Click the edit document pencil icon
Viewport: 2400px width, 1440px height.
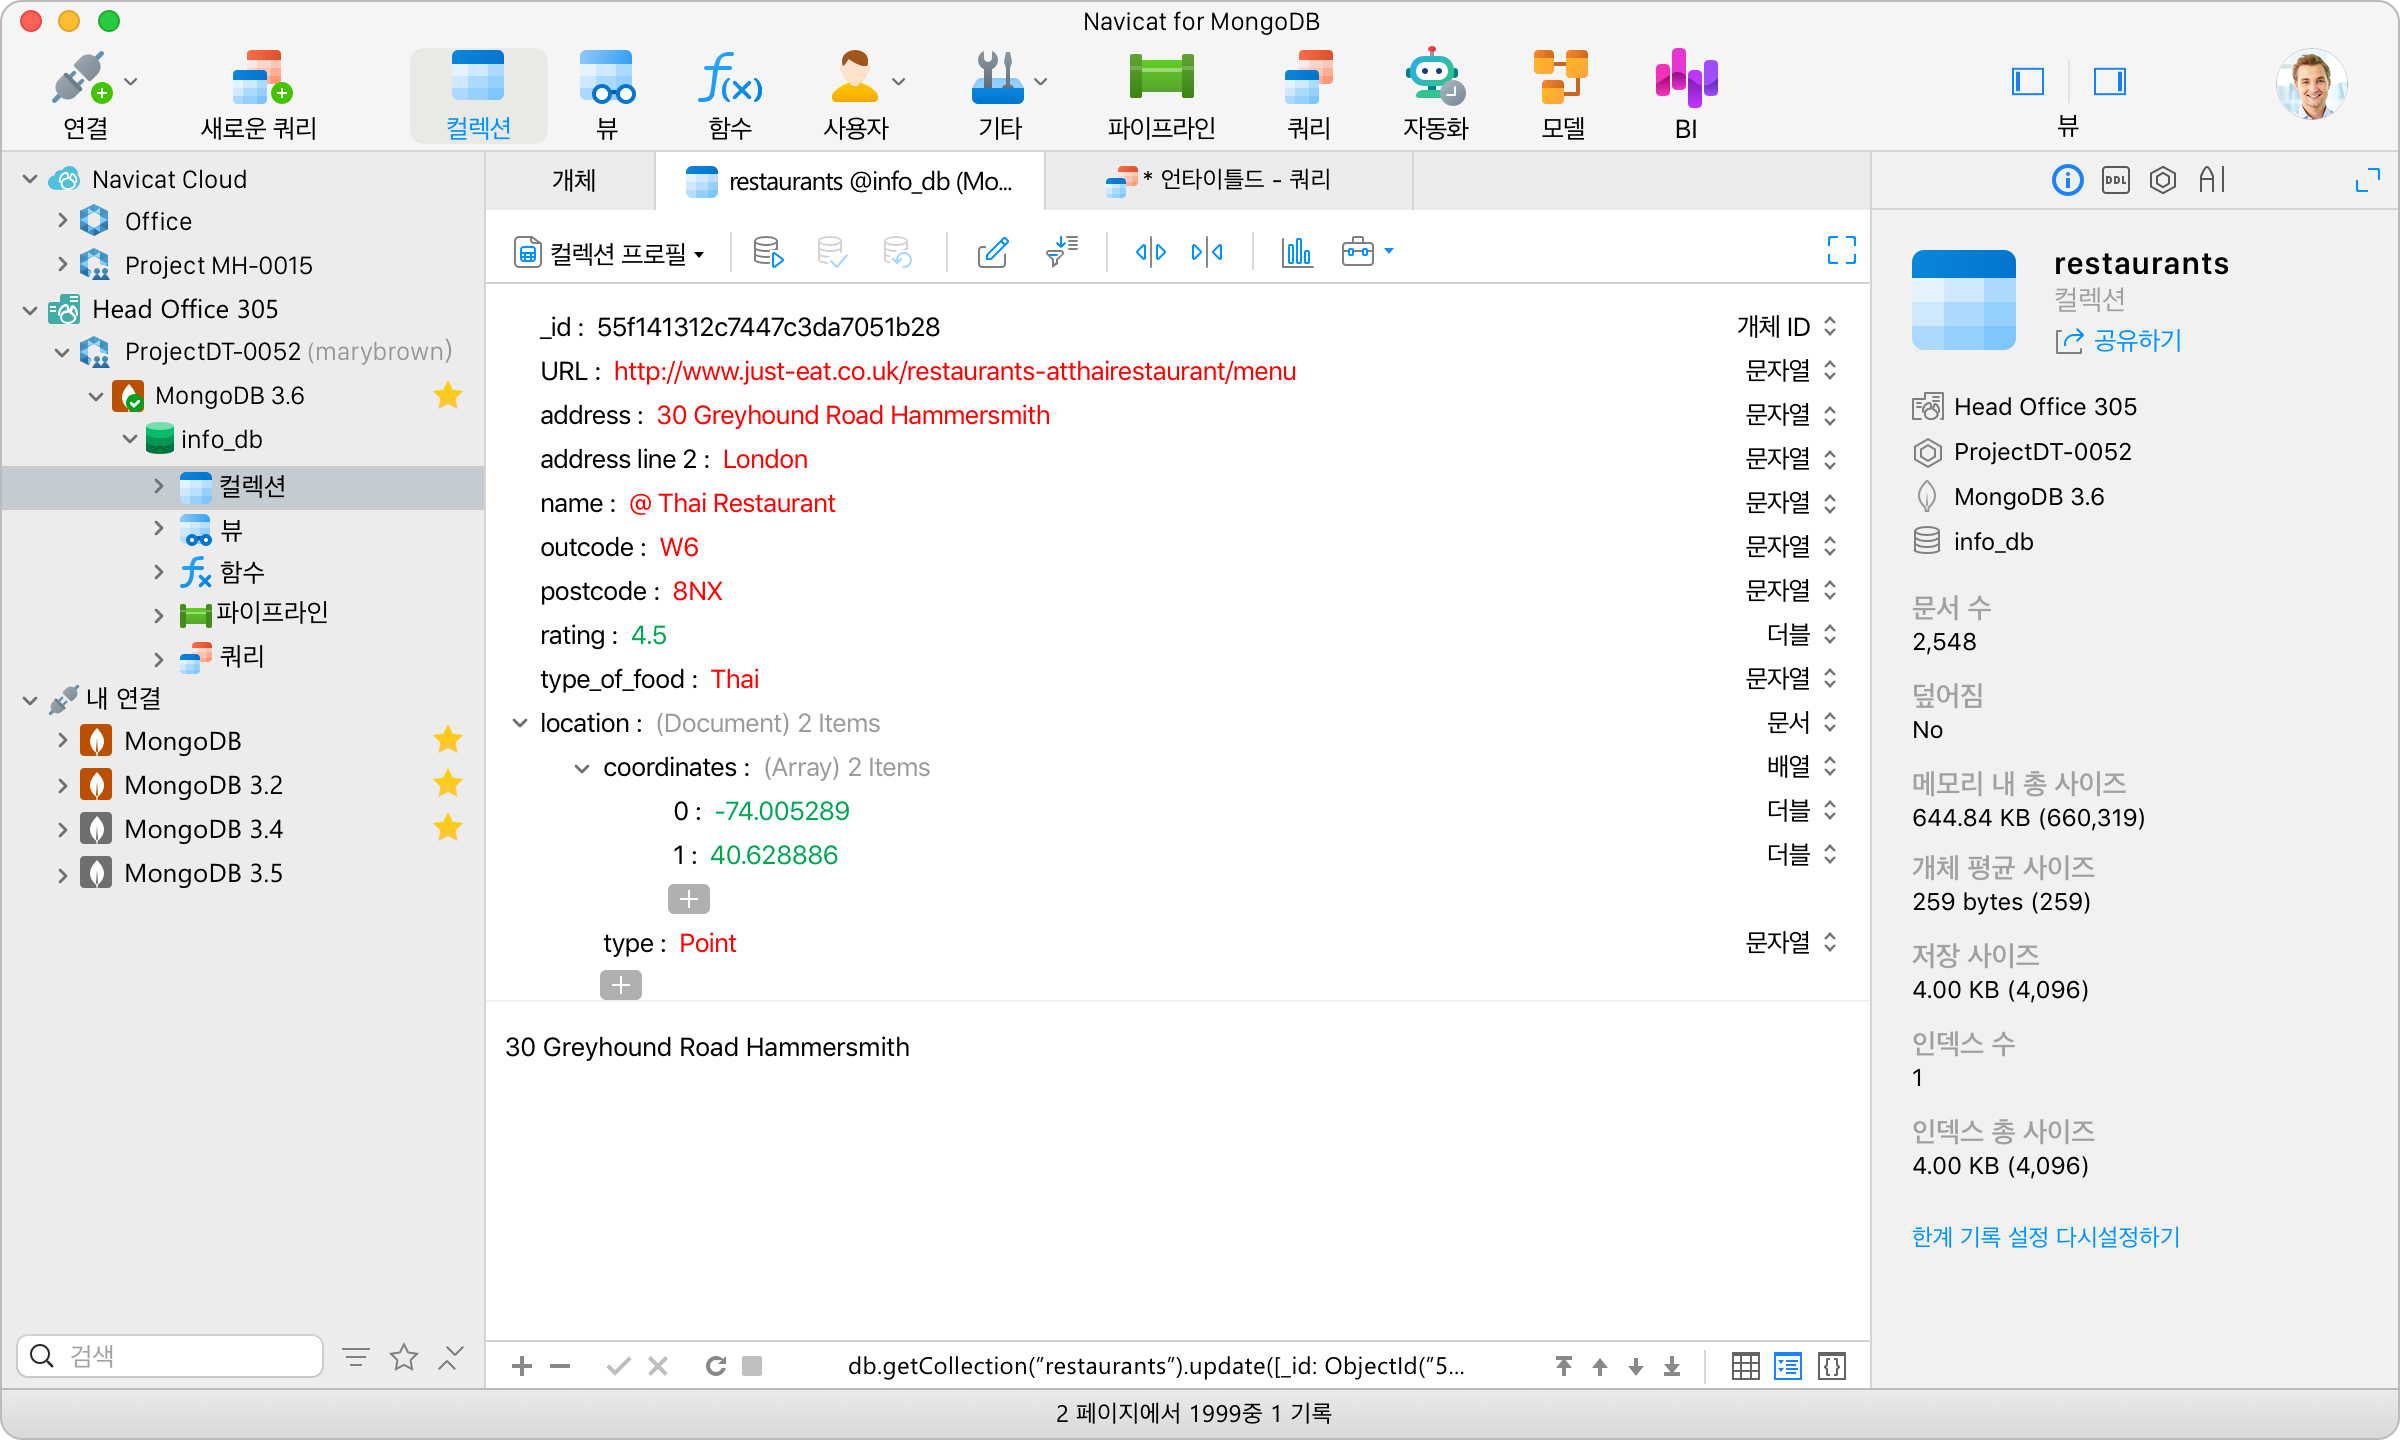(992, 252)
